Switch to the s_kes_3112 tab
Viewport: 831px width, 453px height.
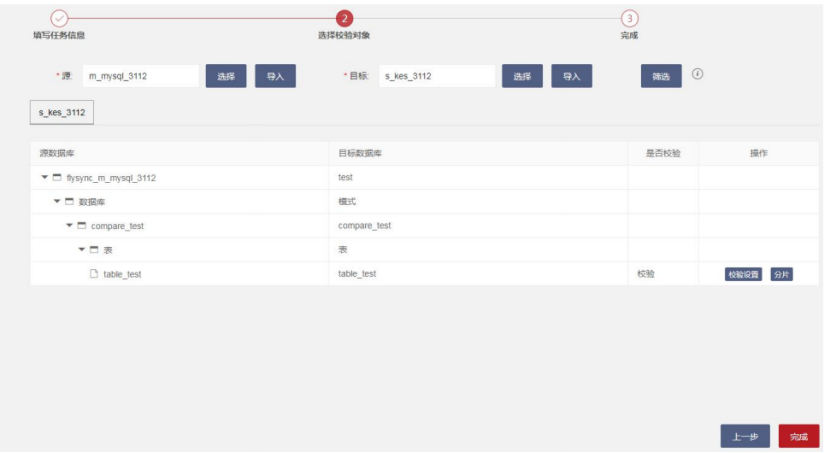coord(62,112)
